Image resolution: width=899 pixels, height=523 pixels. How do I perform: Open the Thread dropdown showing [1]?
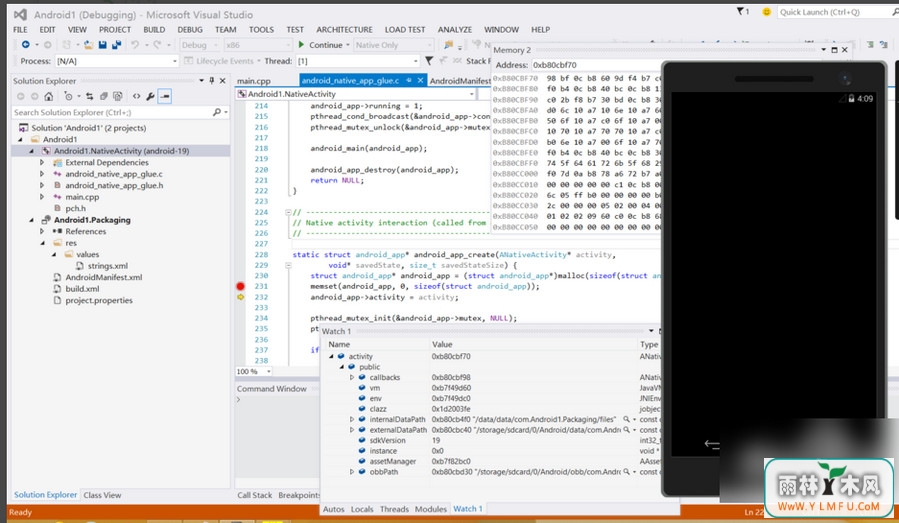click(x=415, y=61)
